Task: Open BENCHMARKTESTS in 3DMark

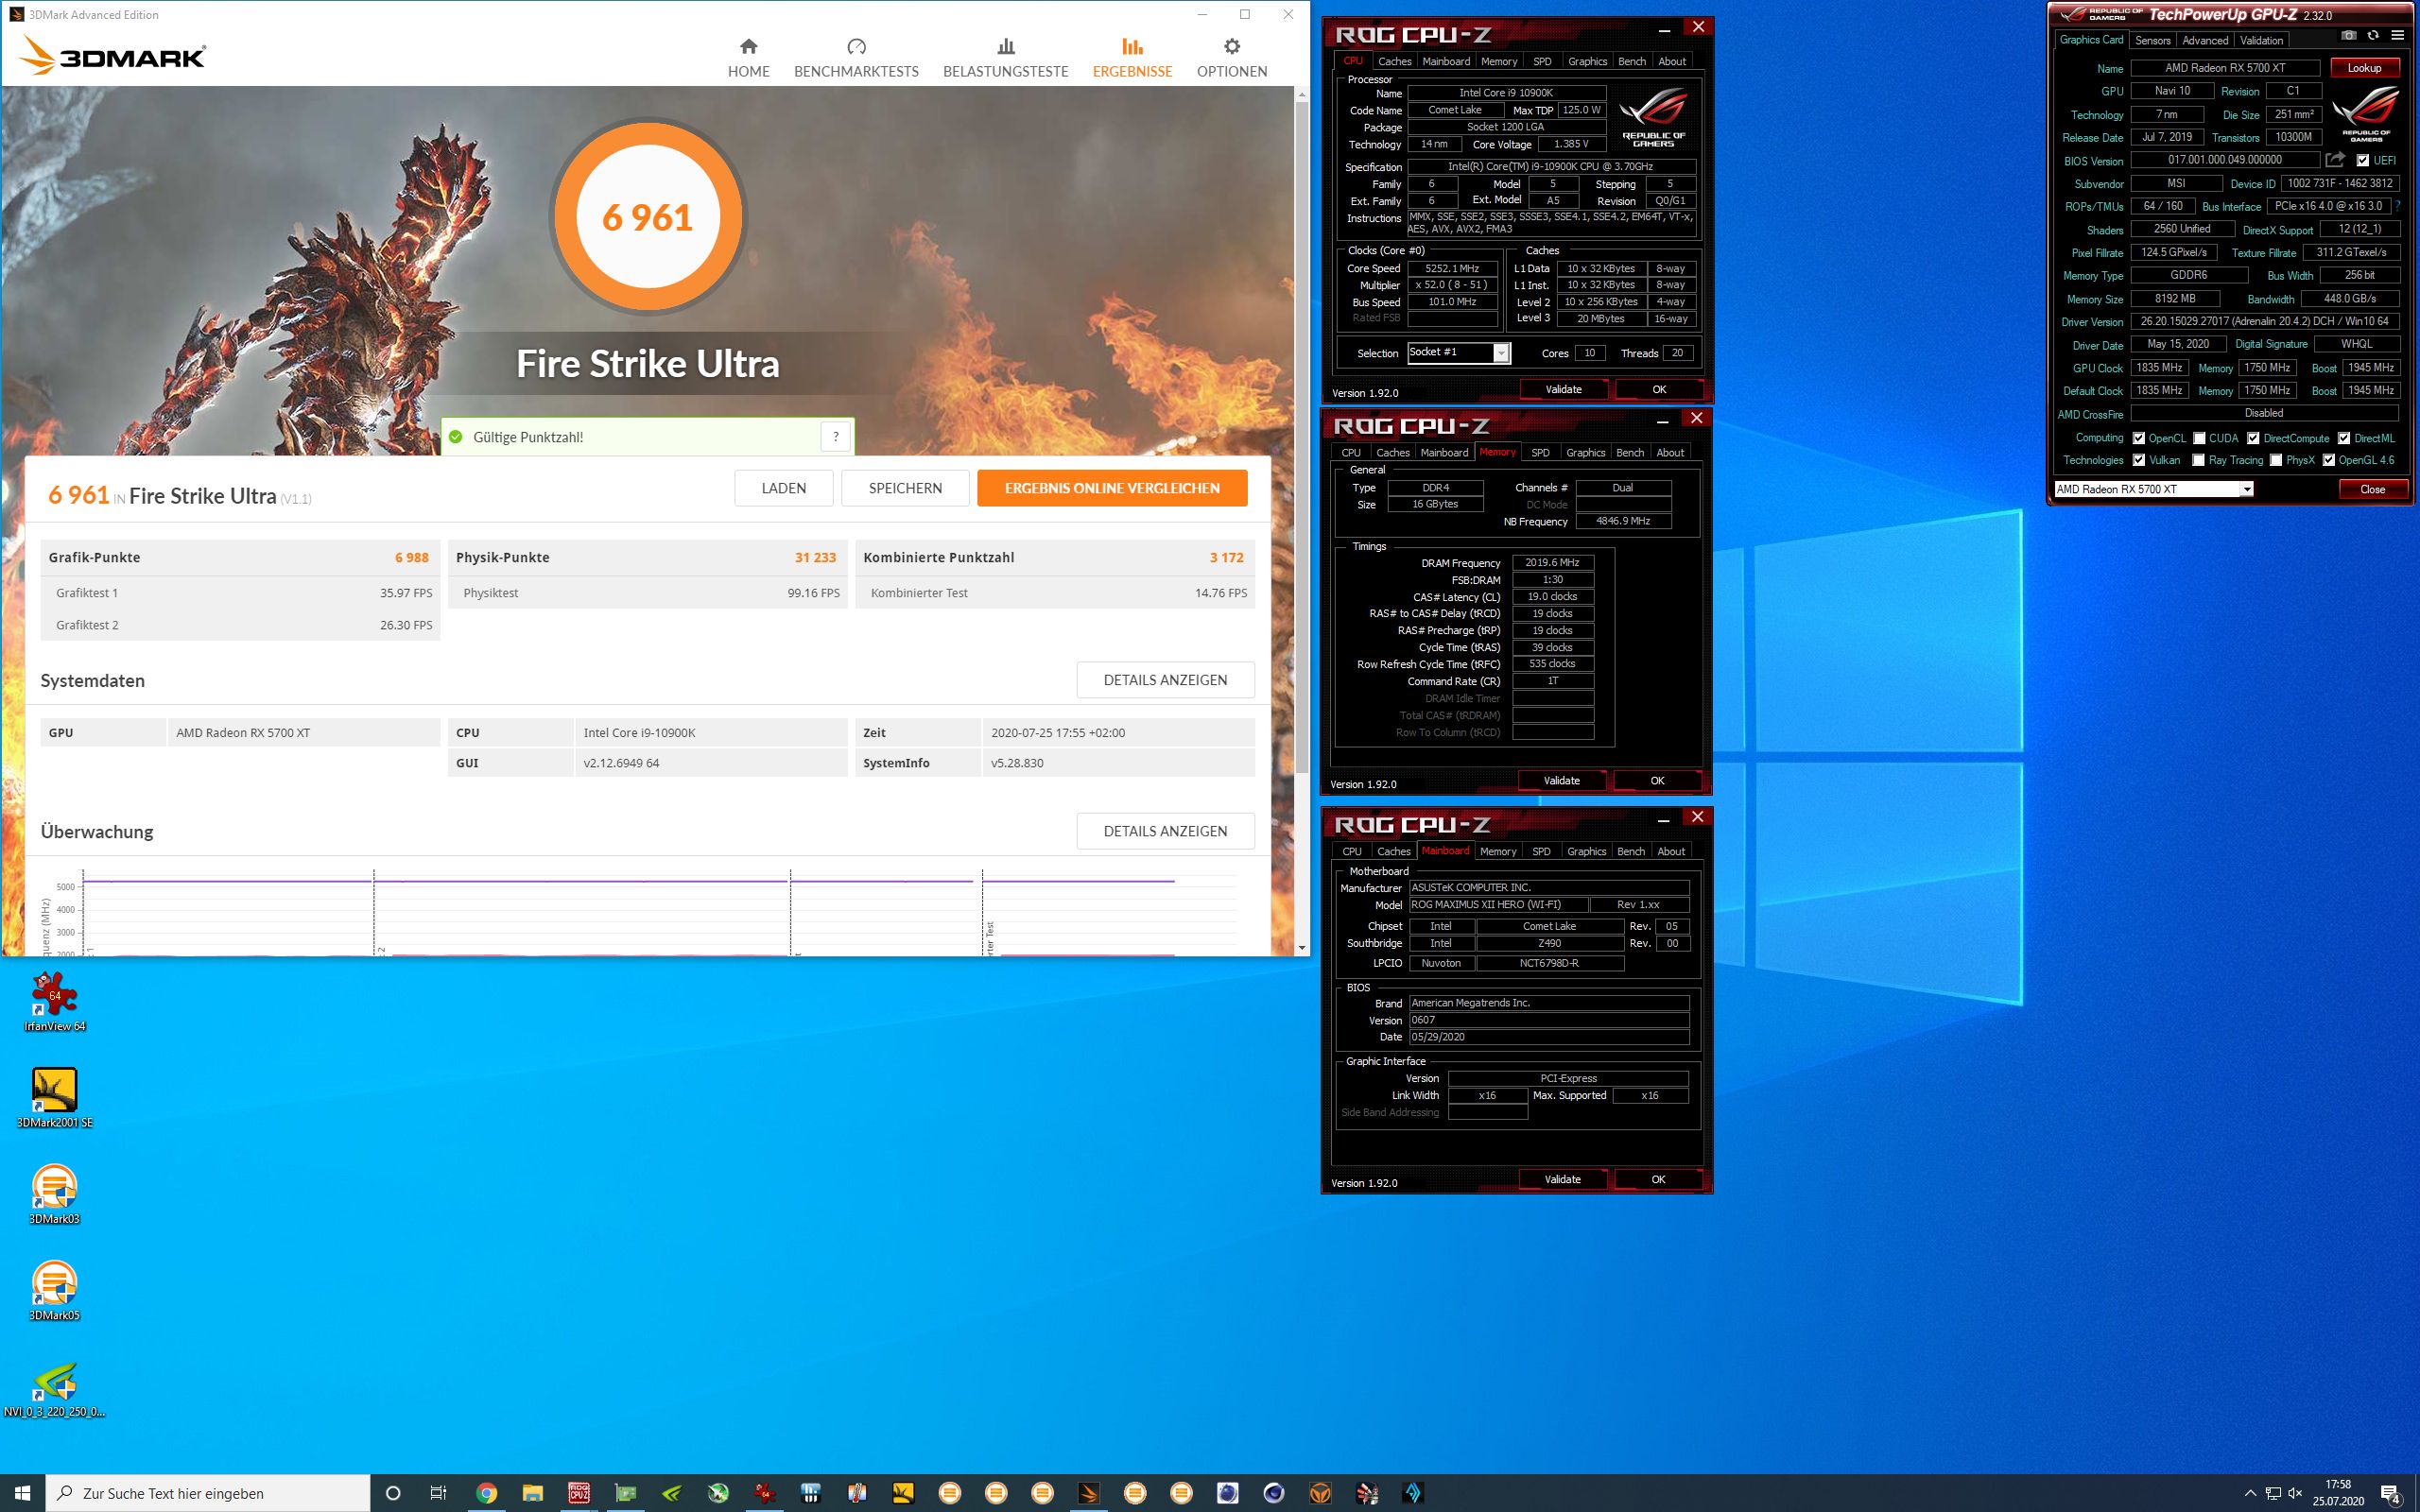Action: [856, 58]
